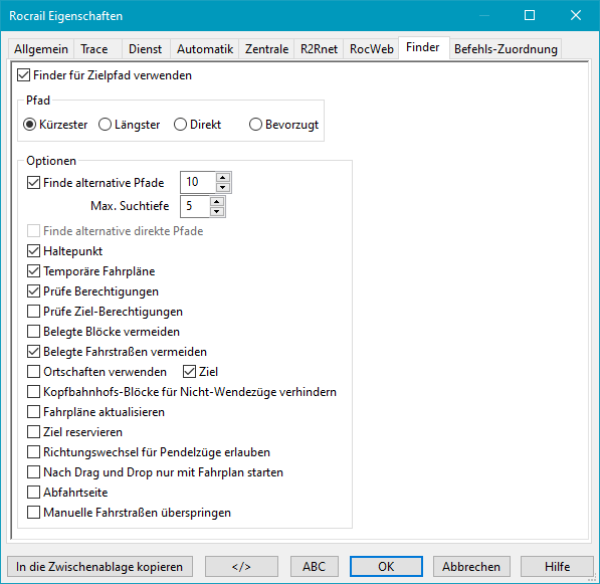Image resolution: width=600 pixels, height=584 pixels.
Task: Click the OK button
Action: (386, 566)
